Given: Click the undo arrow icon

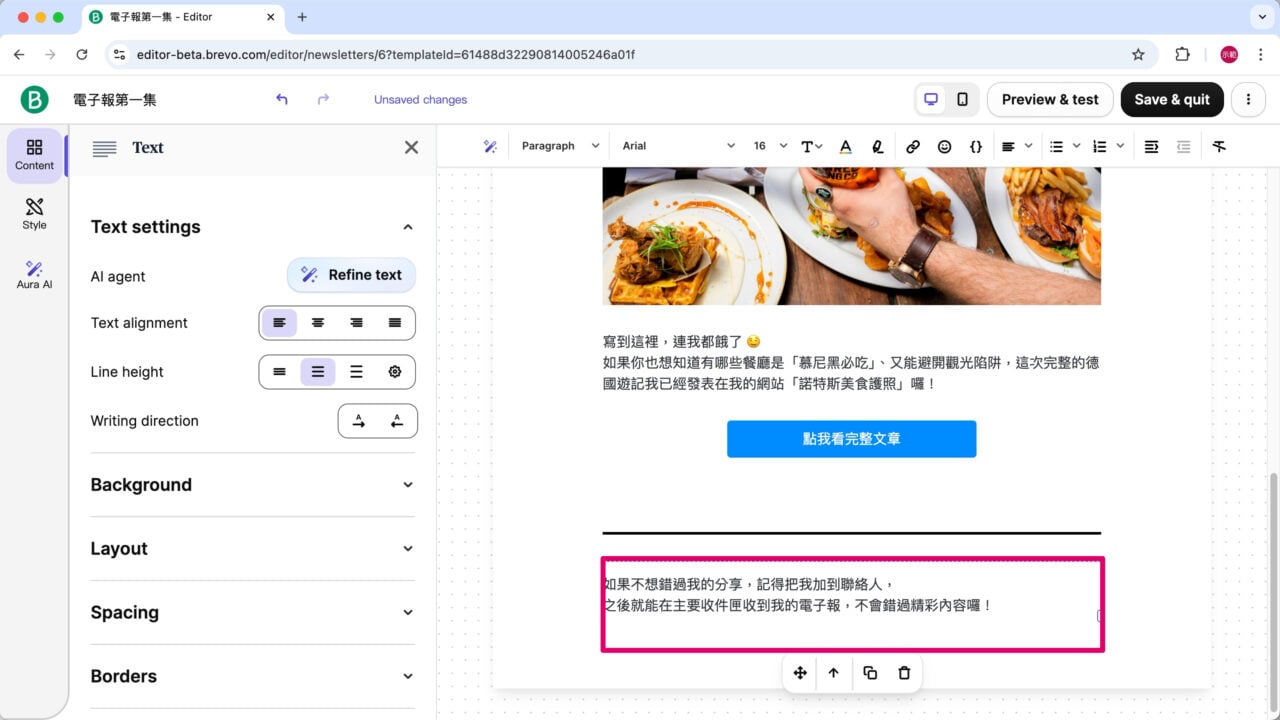Looking at the screenshot, I should 281,99.
